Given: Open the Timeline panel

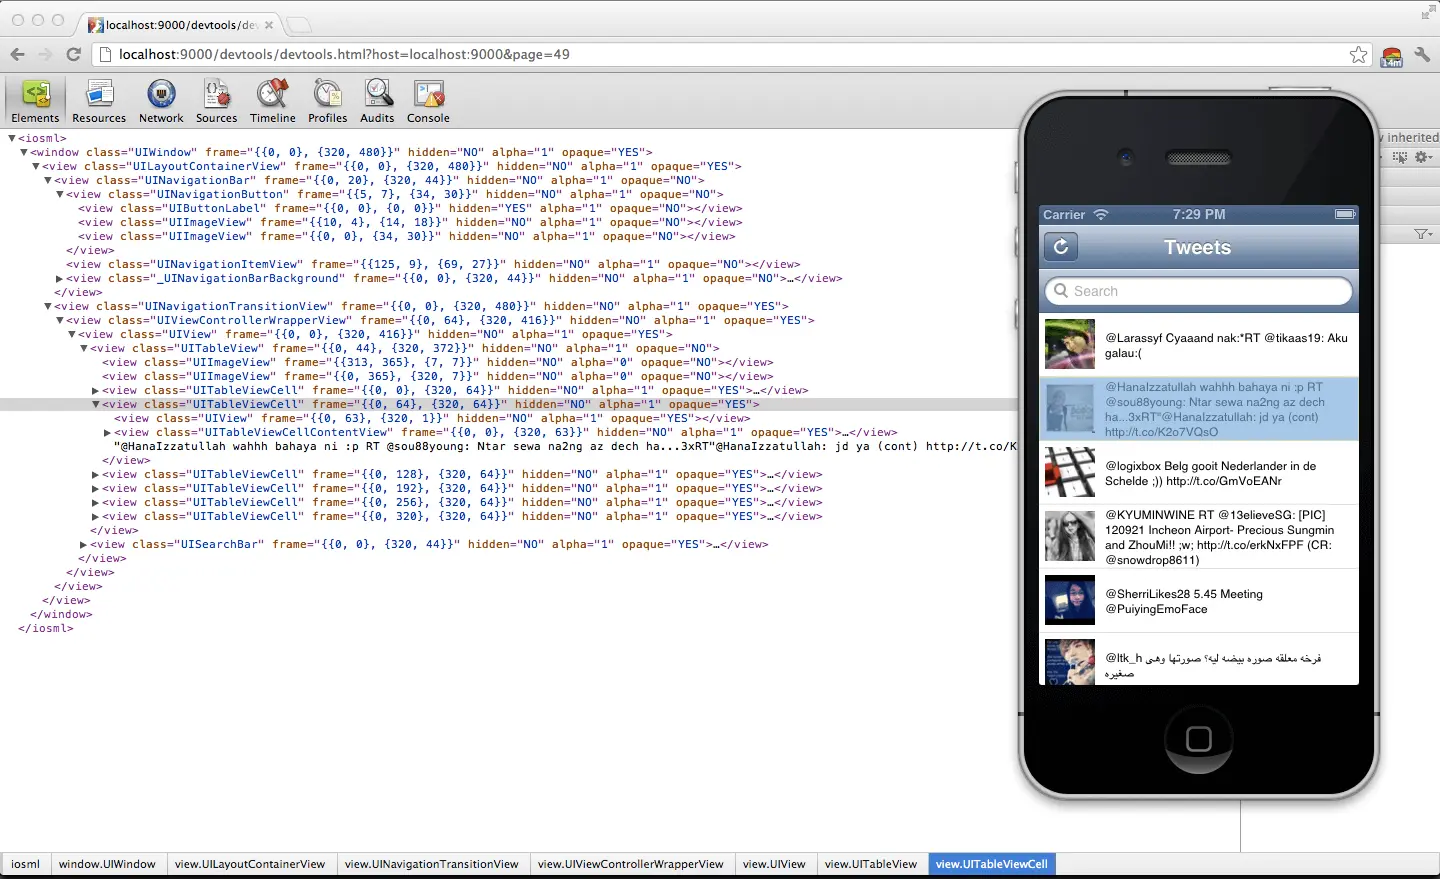Looking at the screenshot, I should click(x=272, y=100).
